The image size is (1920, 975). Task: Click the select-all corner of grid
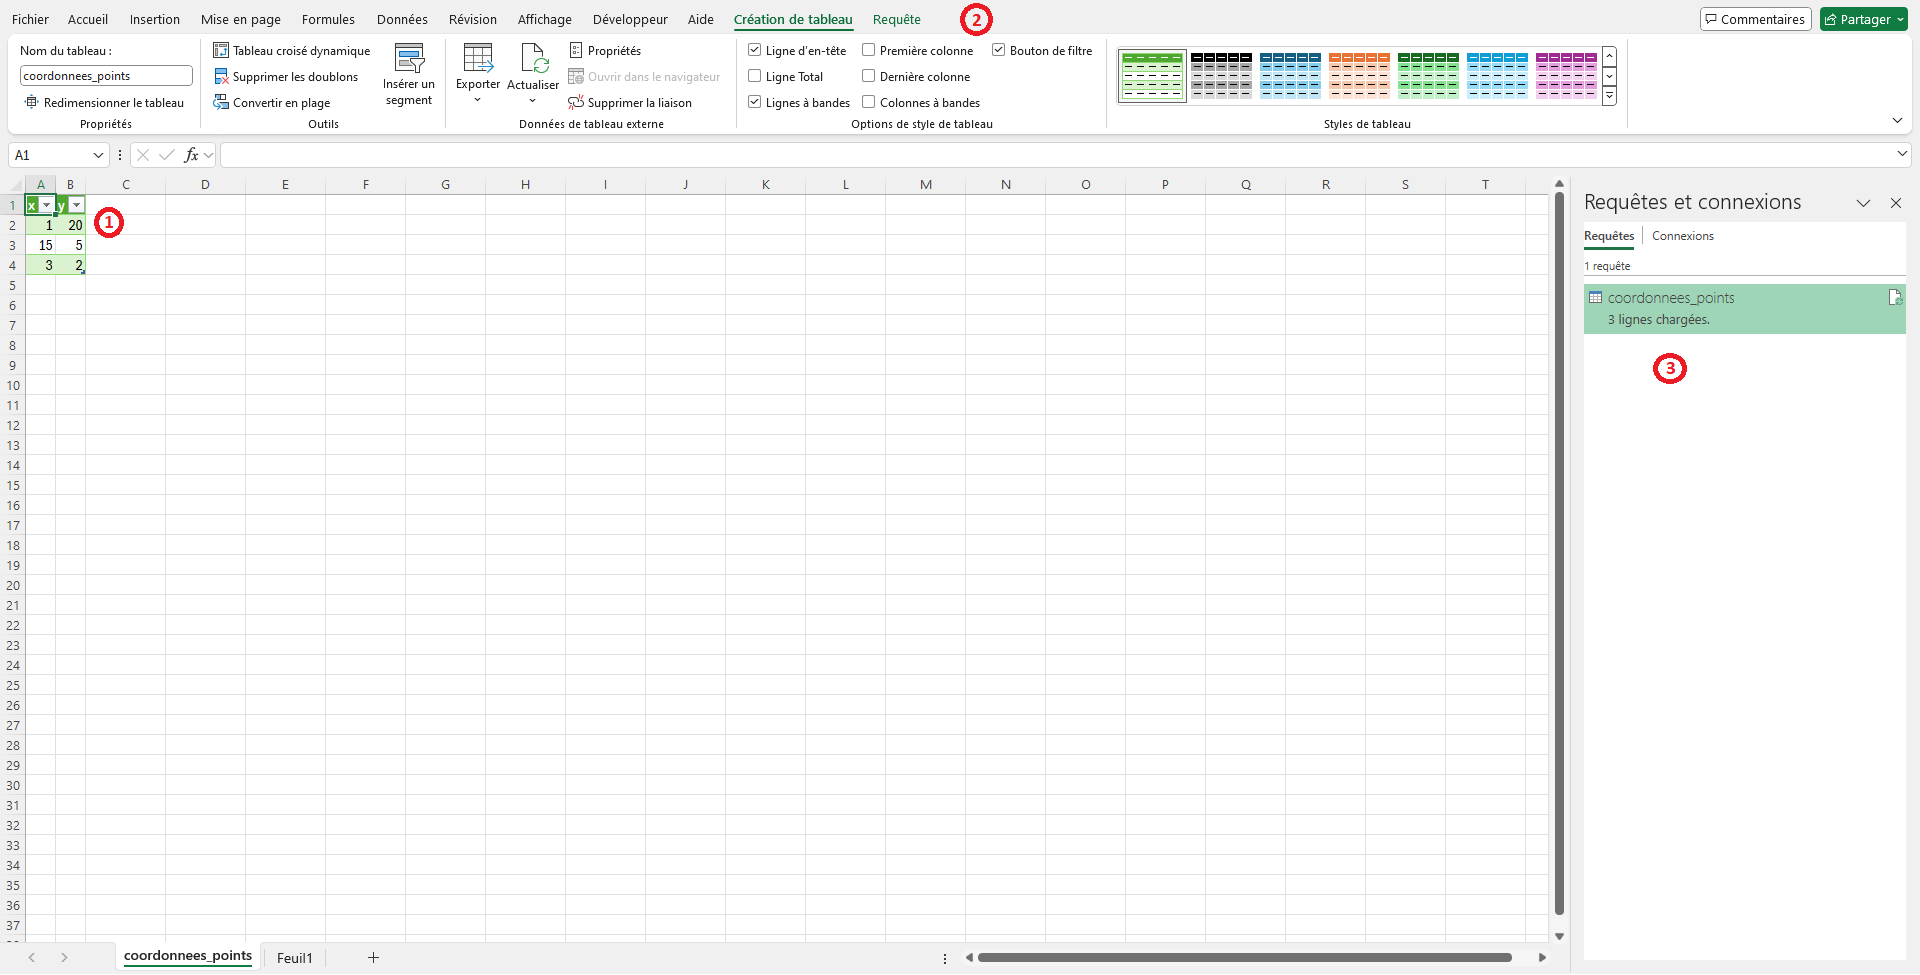pos(15,185)
